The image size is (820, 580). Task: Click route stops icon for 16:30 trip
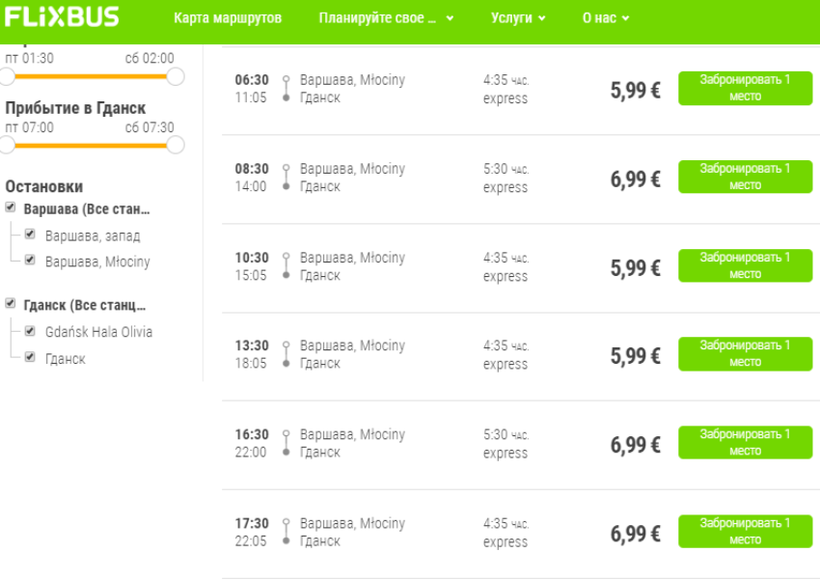[x=286, y=443]
